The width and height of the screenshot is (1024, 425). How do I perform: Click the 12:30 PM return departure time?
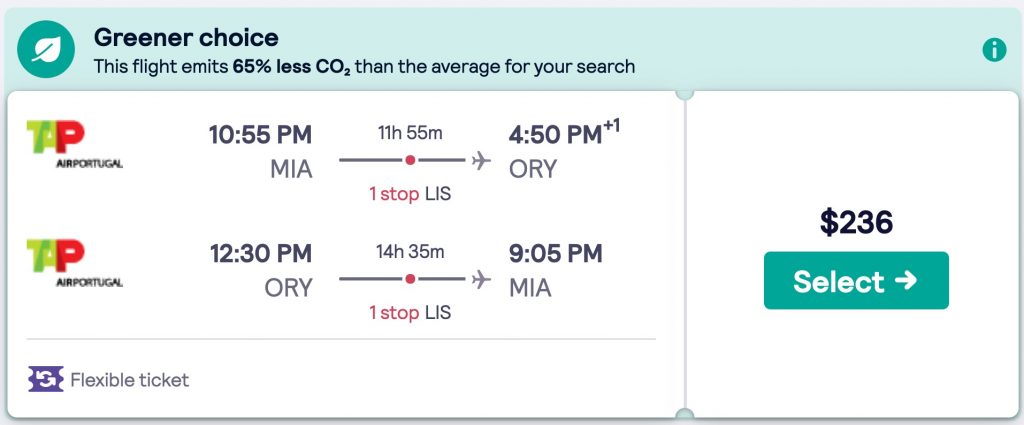pyautogui.click(x=260, y=254)
